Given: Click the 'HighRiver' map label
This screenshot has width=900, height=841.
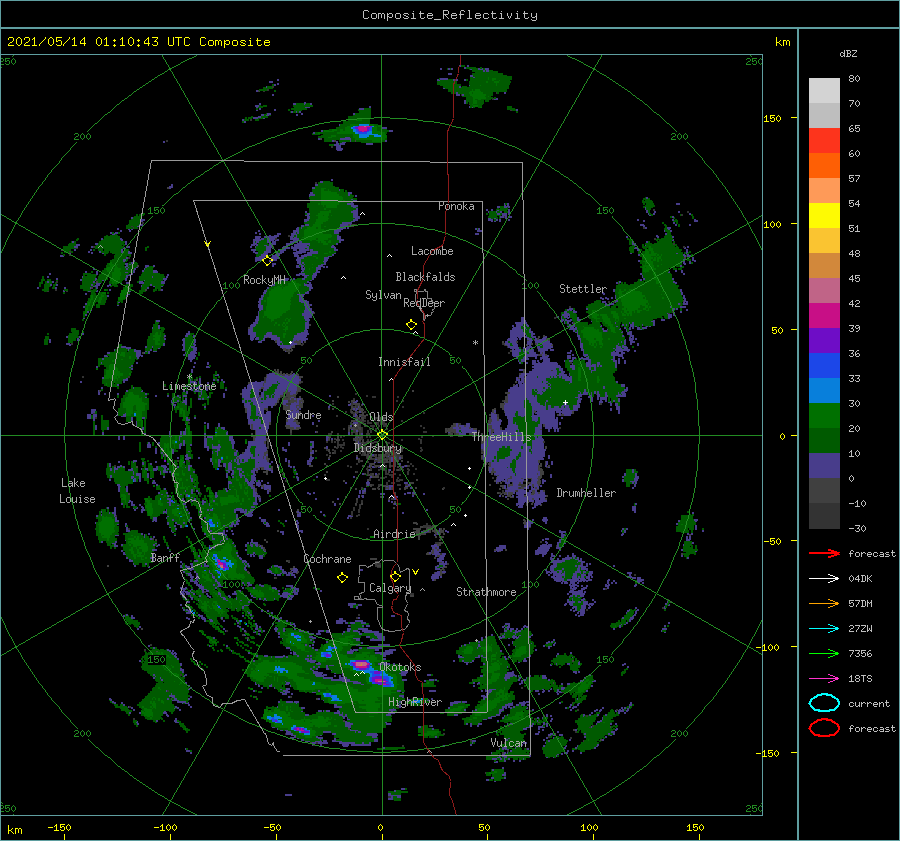Looking at the screenshot, I should [x=415, y=702].
